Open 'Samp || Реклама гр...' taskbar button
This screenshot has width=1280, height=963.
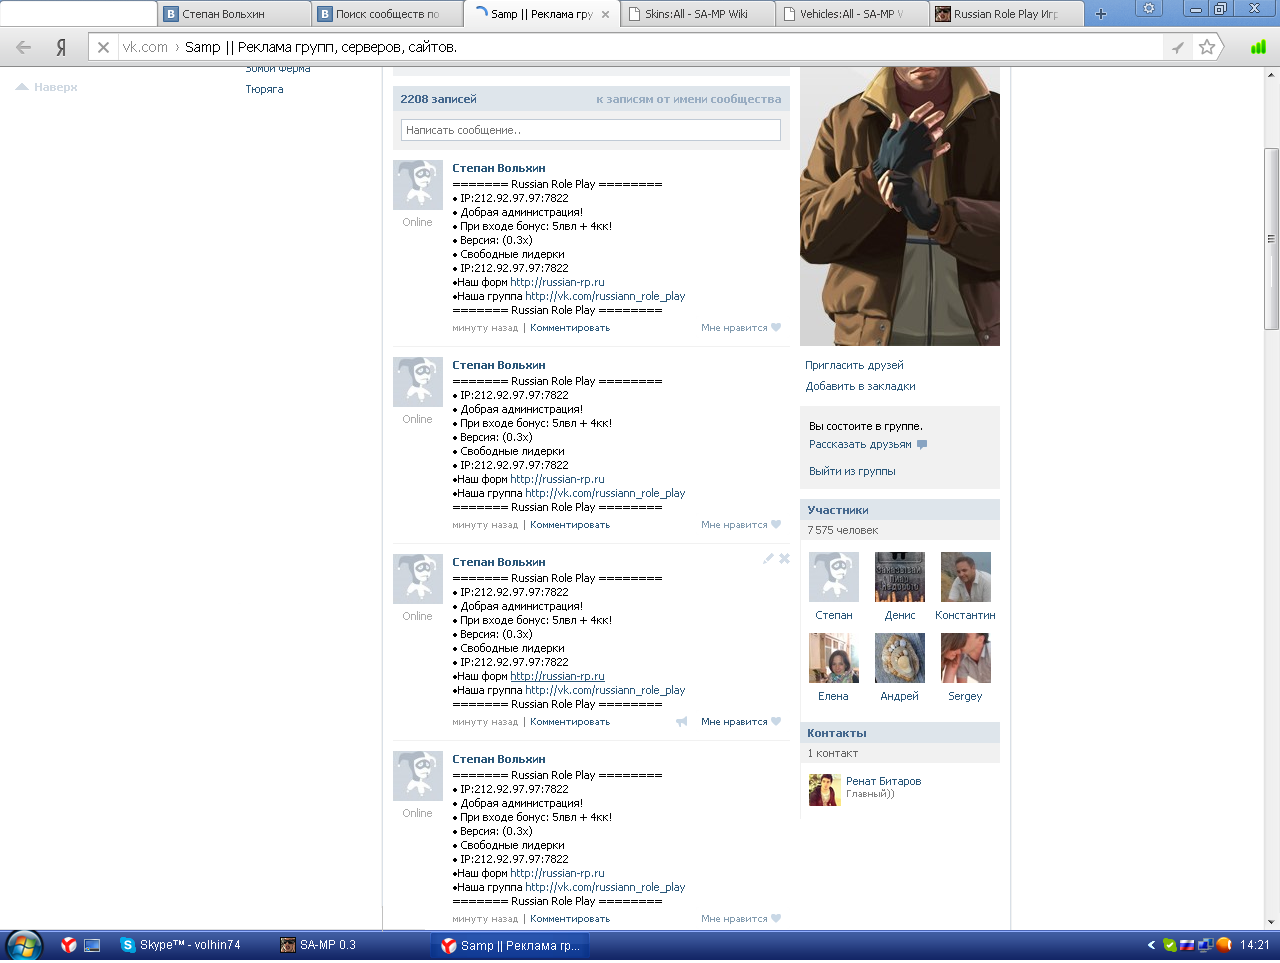(x=512, y=945)
